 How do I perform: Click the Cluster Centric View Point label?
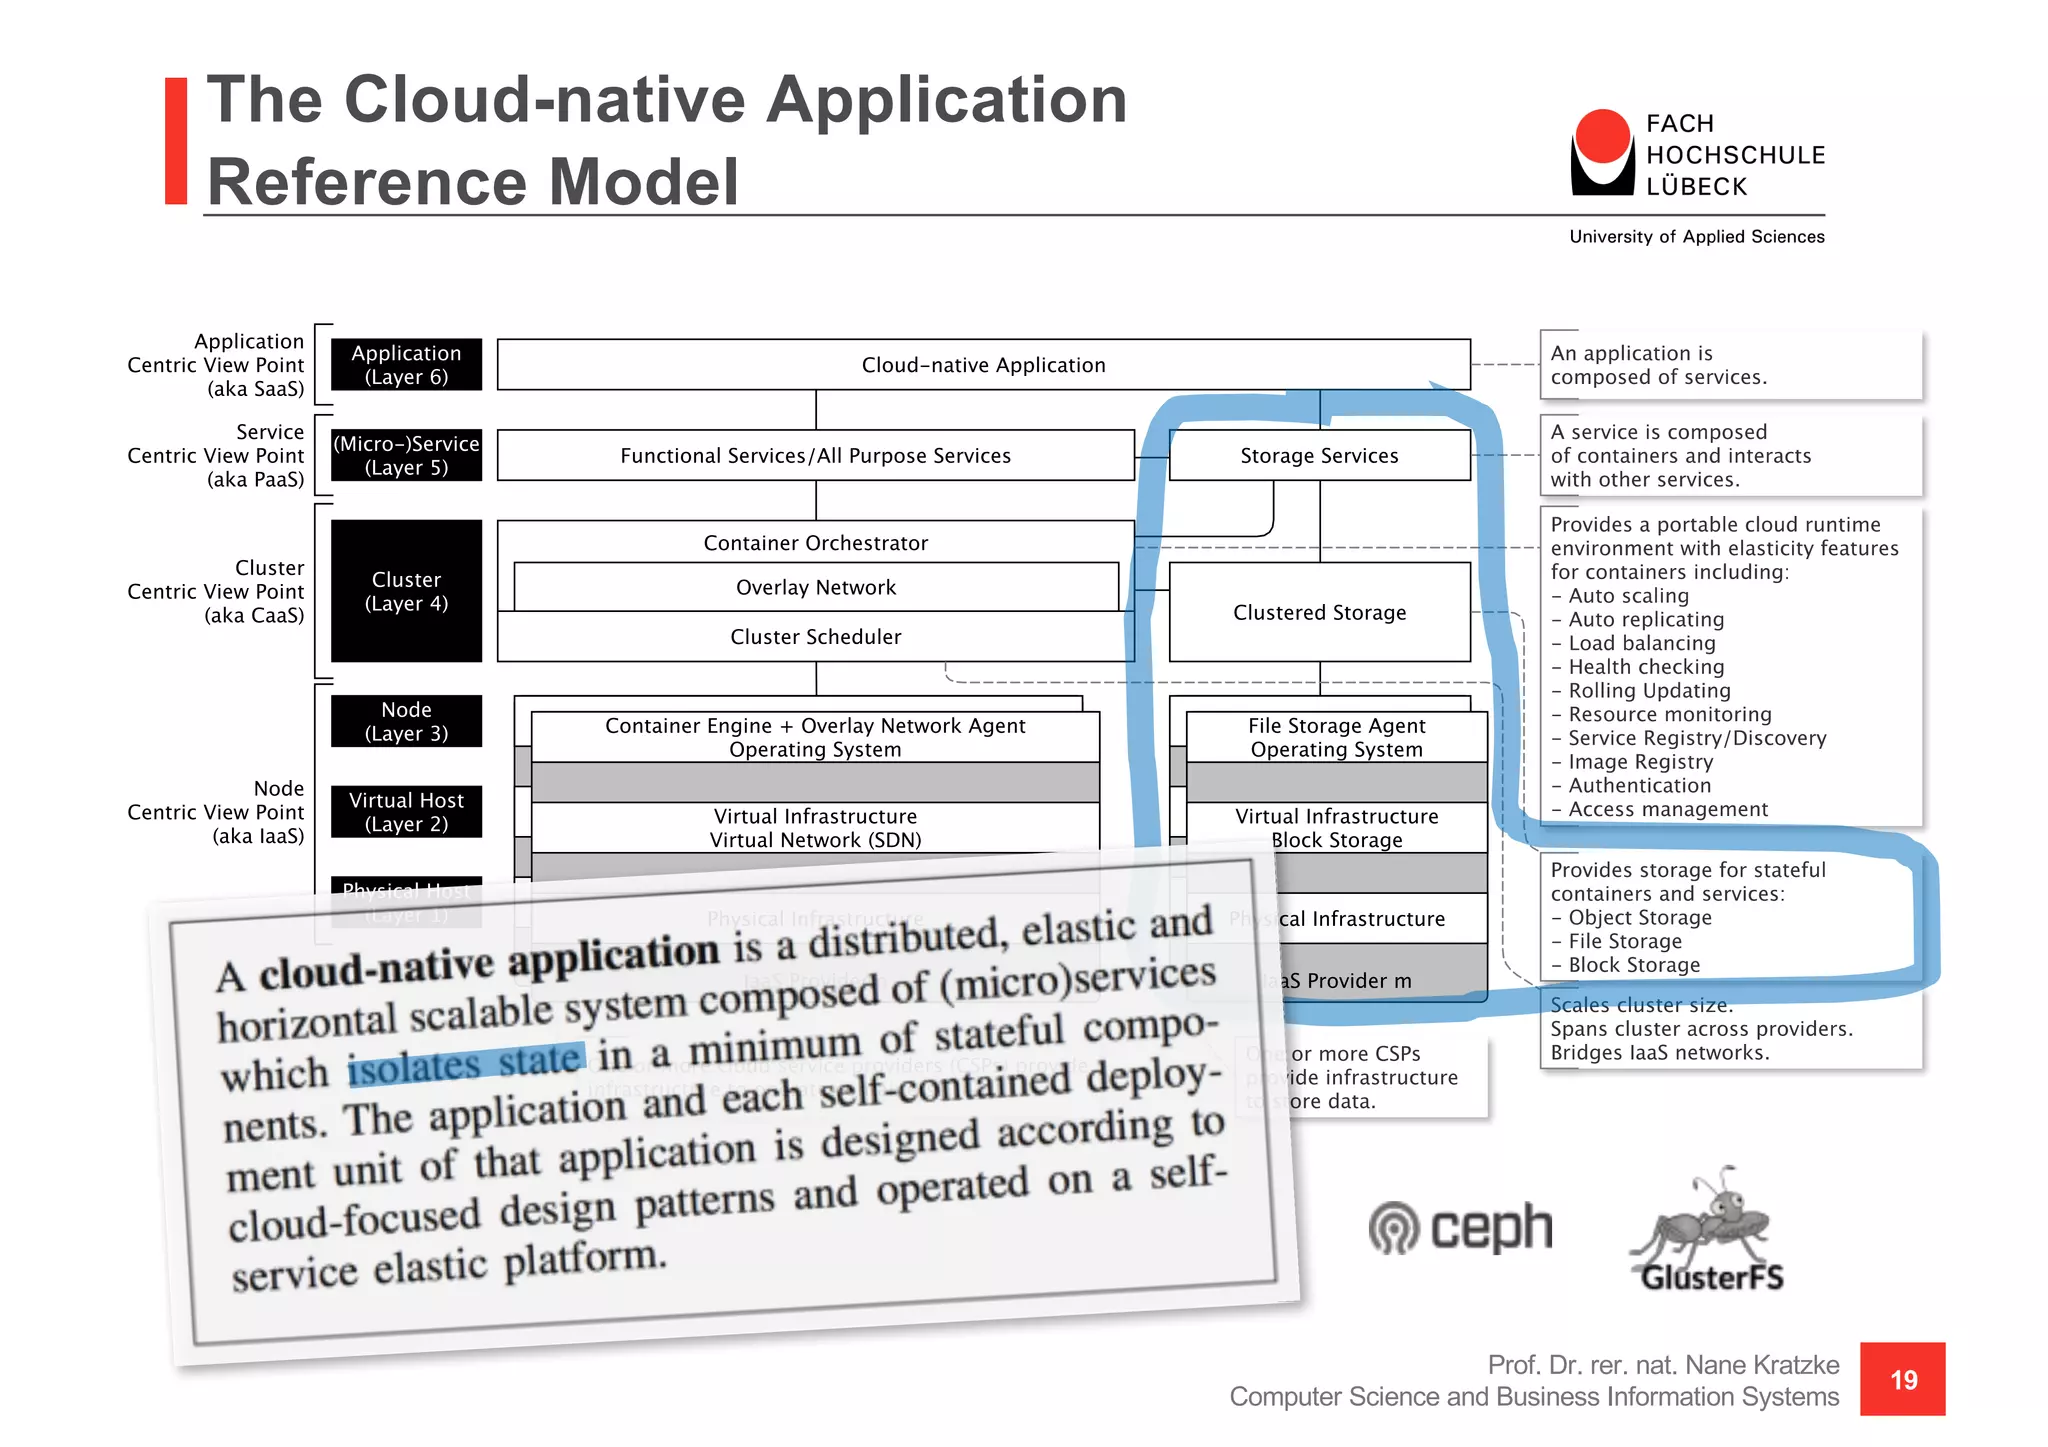216,591
